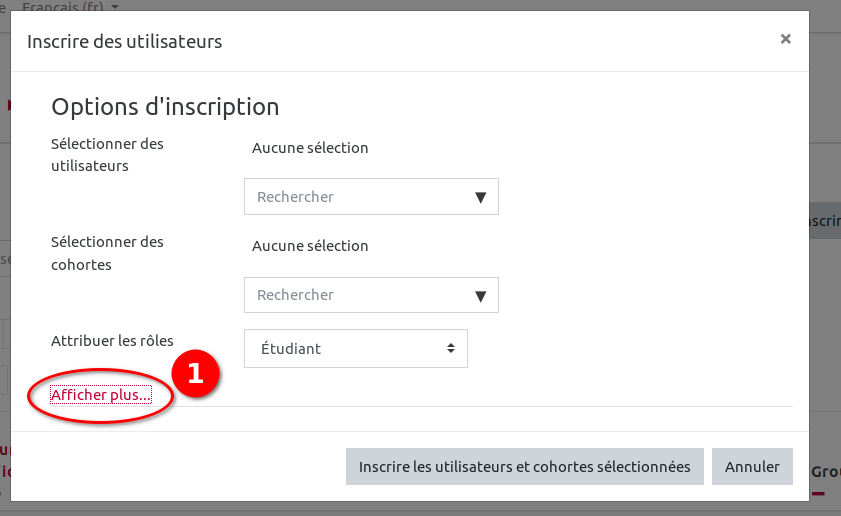Click the cohort search field Rechercher

(360, 295)
